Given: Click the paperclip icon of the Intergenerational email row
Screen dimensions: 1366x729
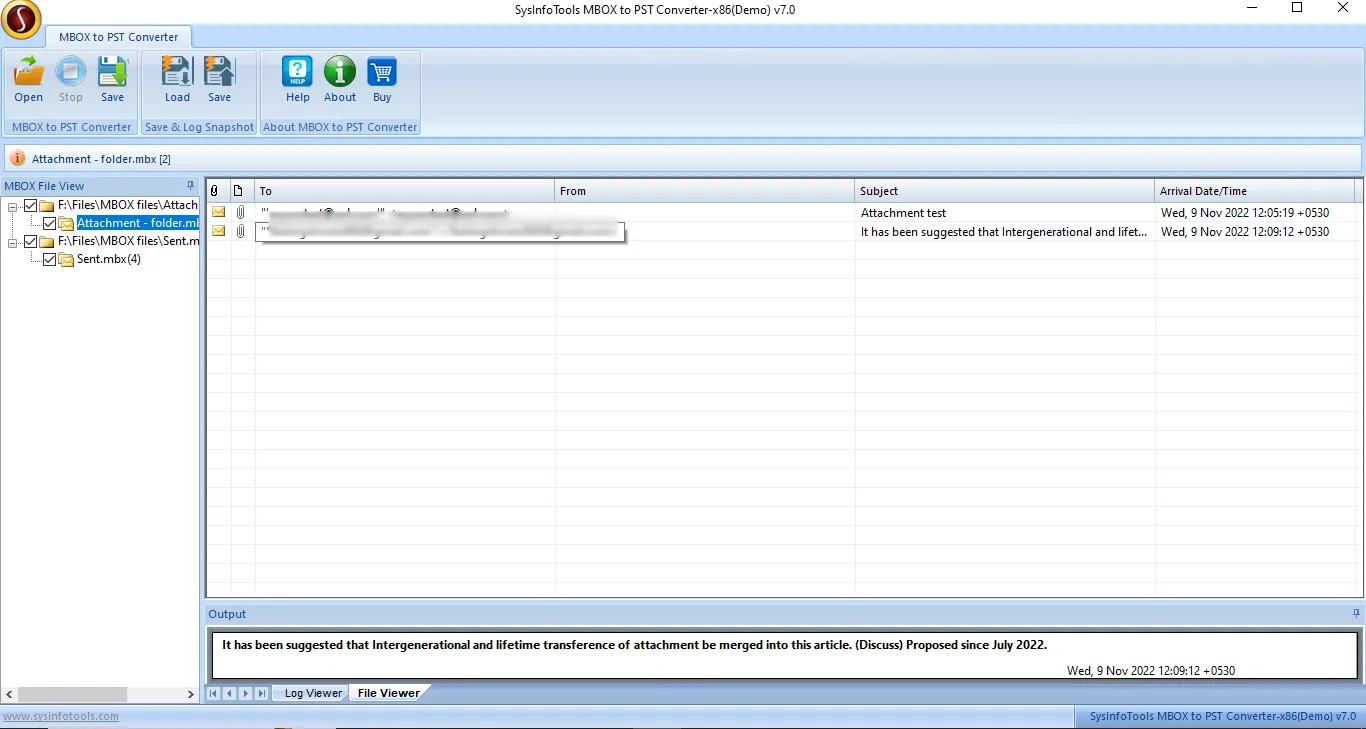Looking at the screenshot, I should pyautogui.click(x=240, y=232).
